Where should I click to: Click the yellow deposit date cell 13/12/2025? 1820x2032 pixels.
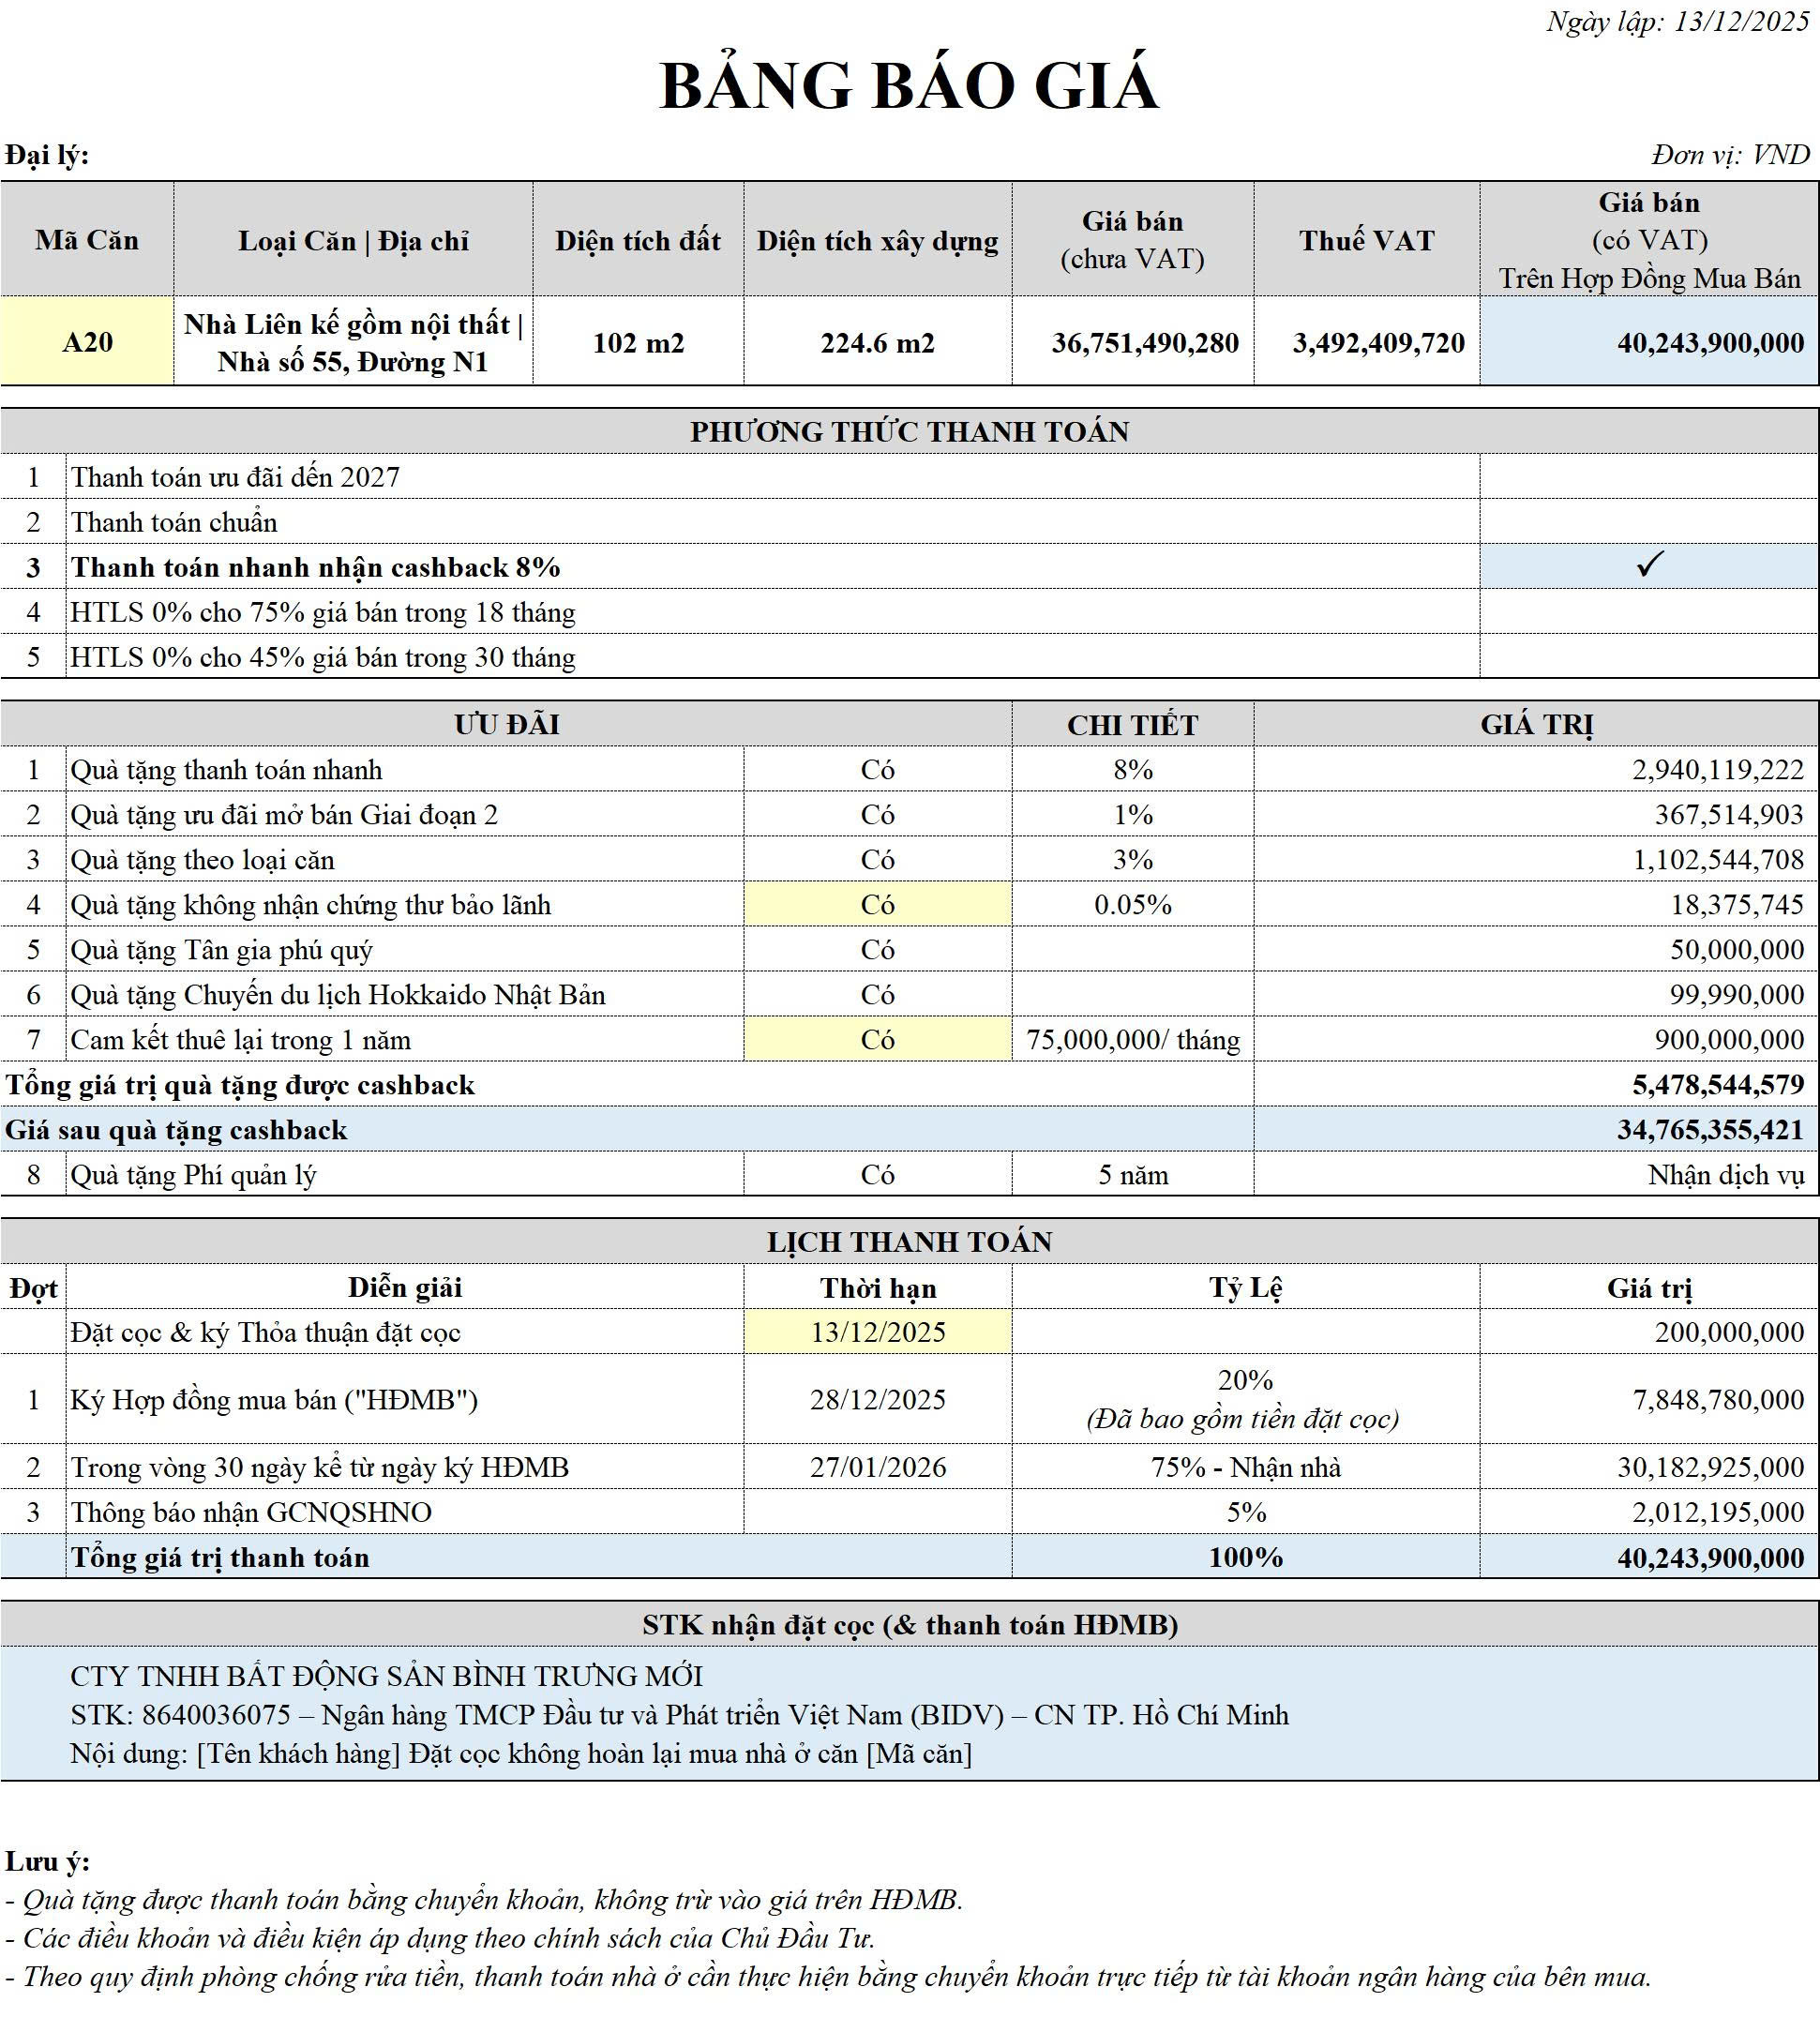coord(877,1332)
